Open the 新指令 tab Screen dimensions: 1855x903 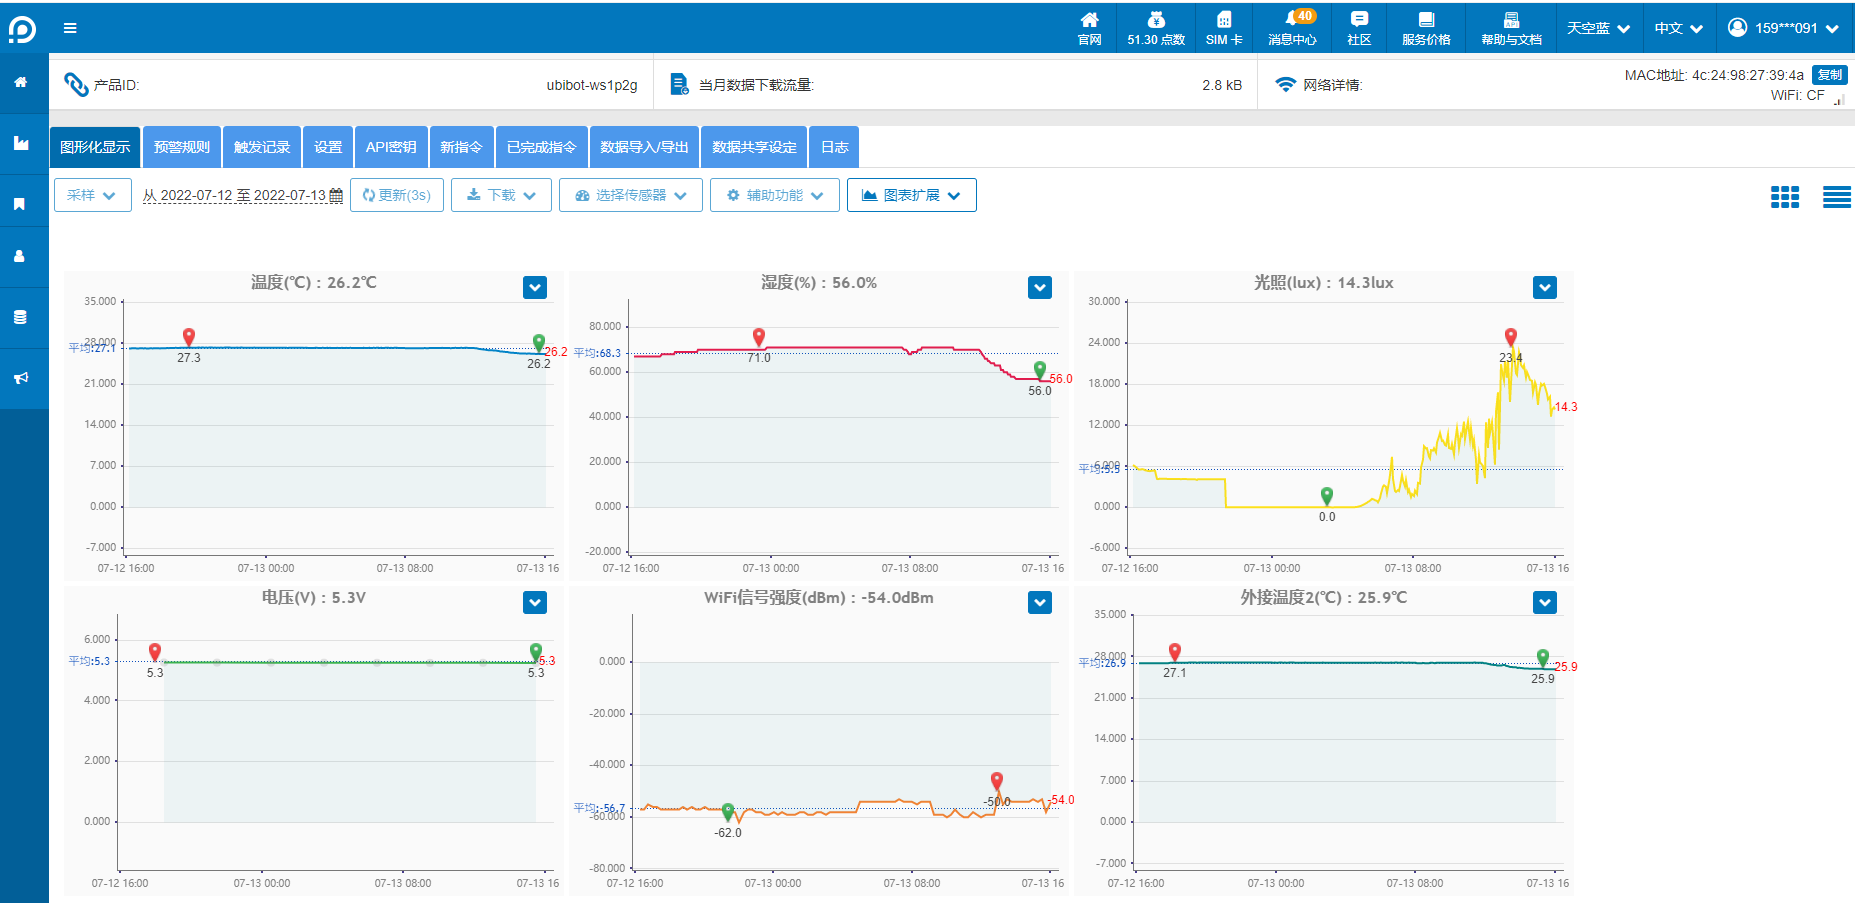pyautogui.click(x=461, y=147)
